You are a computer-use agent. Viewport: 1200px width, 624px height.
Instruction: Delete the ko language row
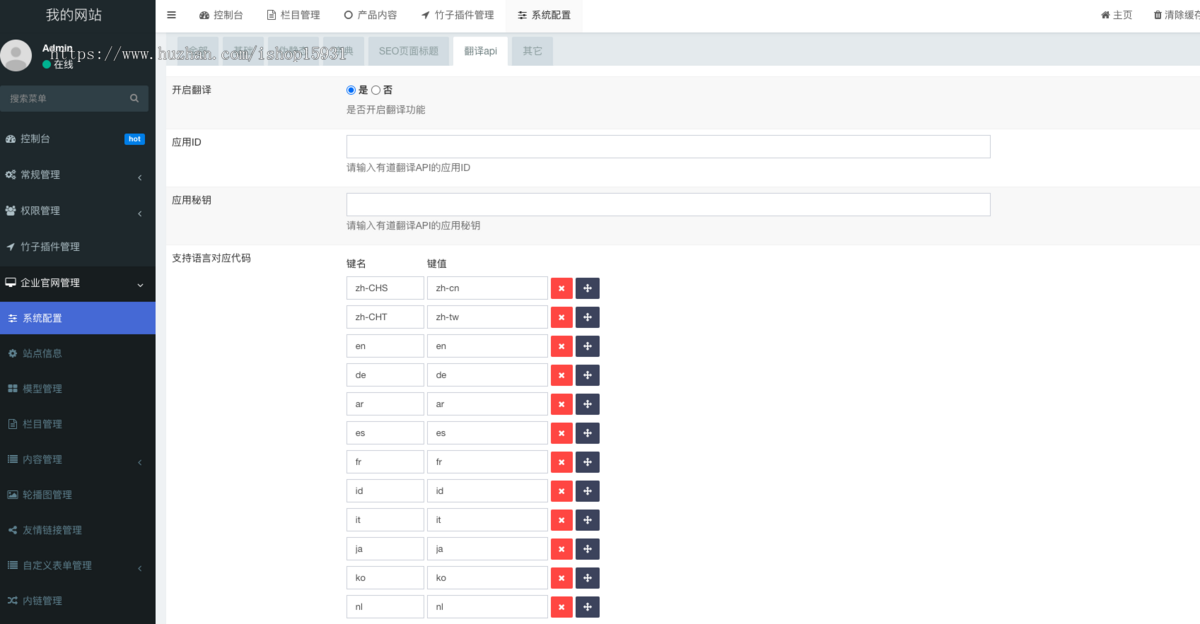pyautogui.click(x=562, y=578)
